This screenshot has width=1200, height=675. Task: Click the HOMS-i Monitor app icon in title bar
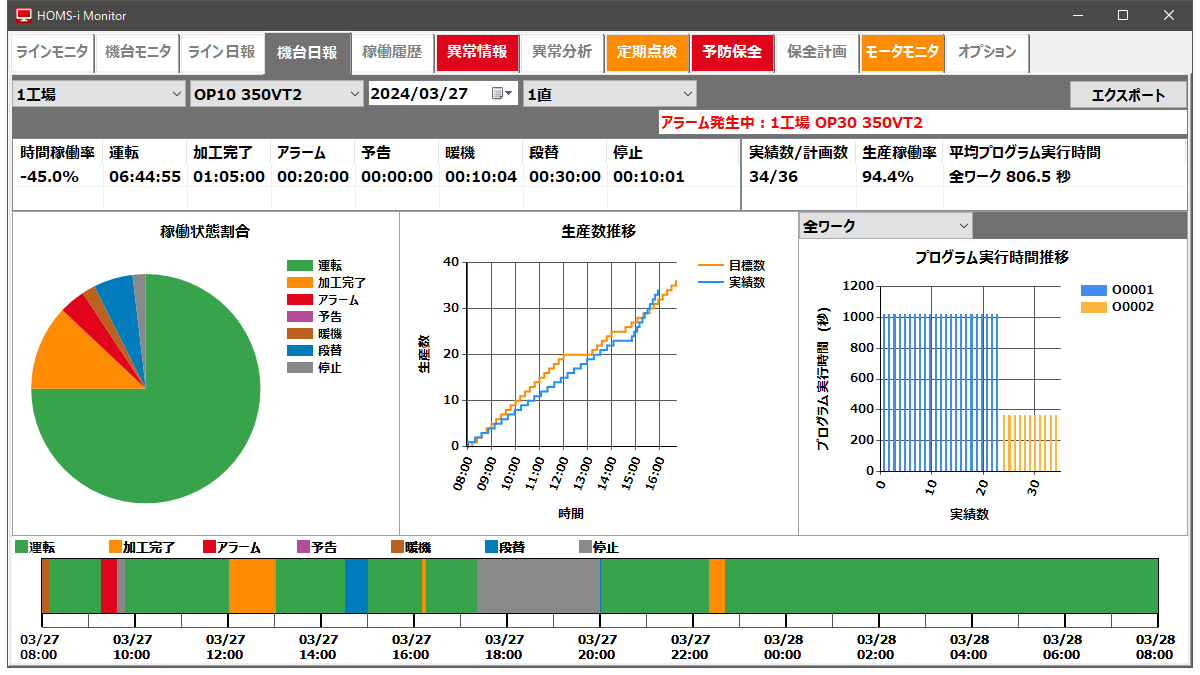tap(24, 16)
